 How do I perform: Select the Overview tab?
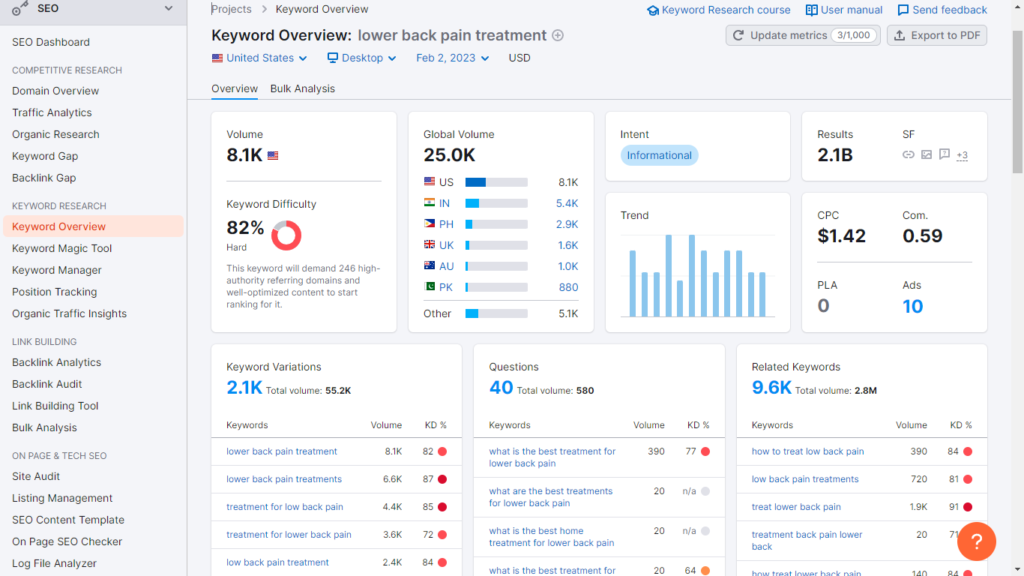coord(234,88)
